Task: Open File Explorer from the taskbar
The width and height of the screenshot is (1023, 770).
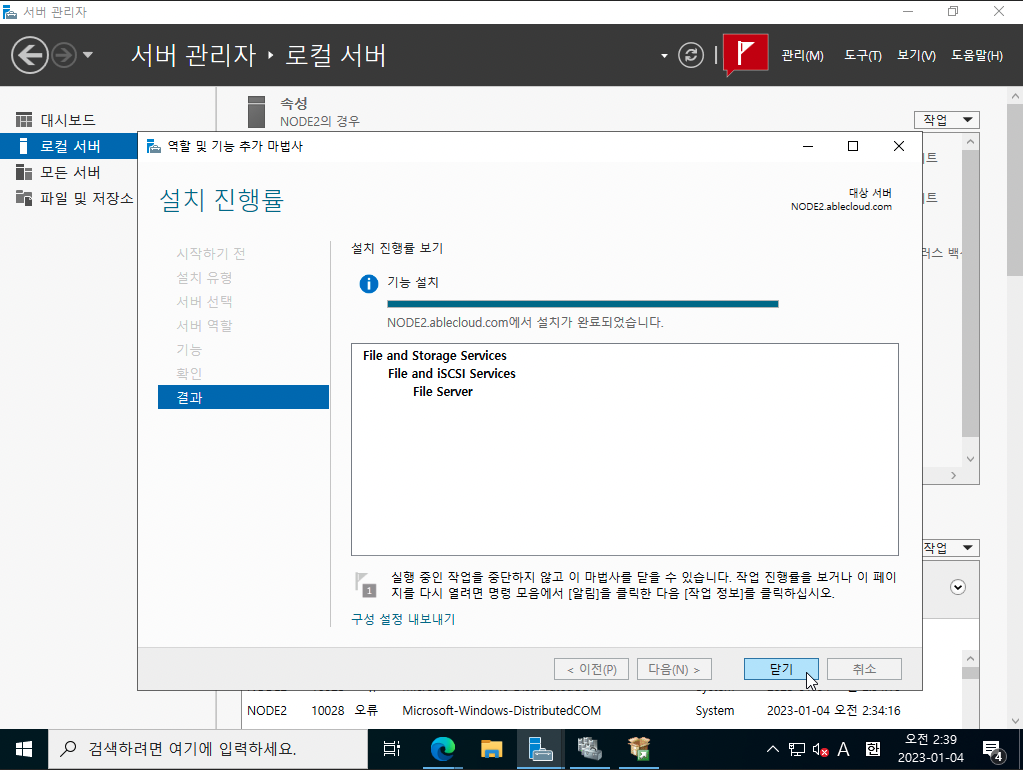Action: pyautogui.click(x=491, y=749)
